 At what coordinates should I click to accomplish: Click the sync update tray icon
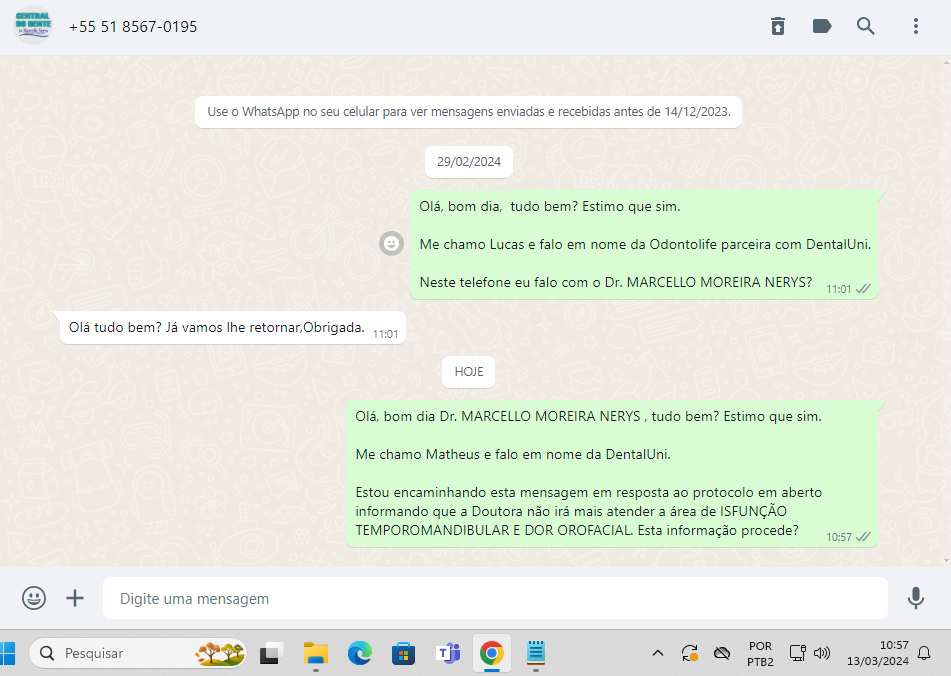pyautogui.click(x=690, y=653)
